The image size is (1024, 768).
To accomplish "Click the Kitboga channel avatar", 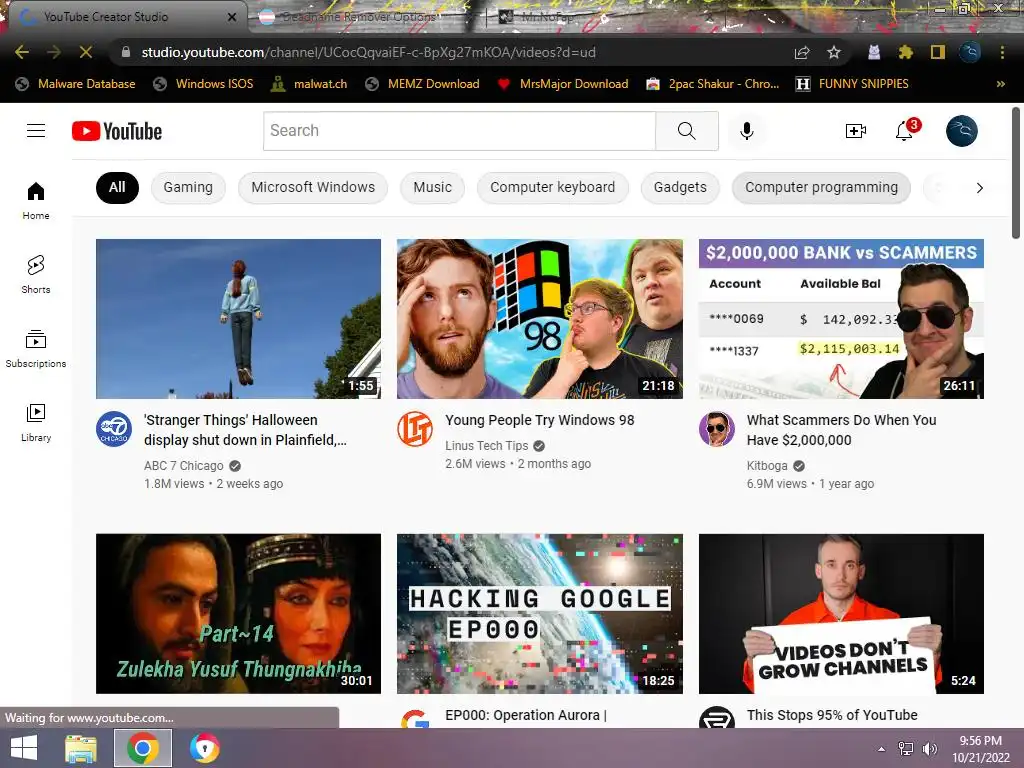I will 717,429.
